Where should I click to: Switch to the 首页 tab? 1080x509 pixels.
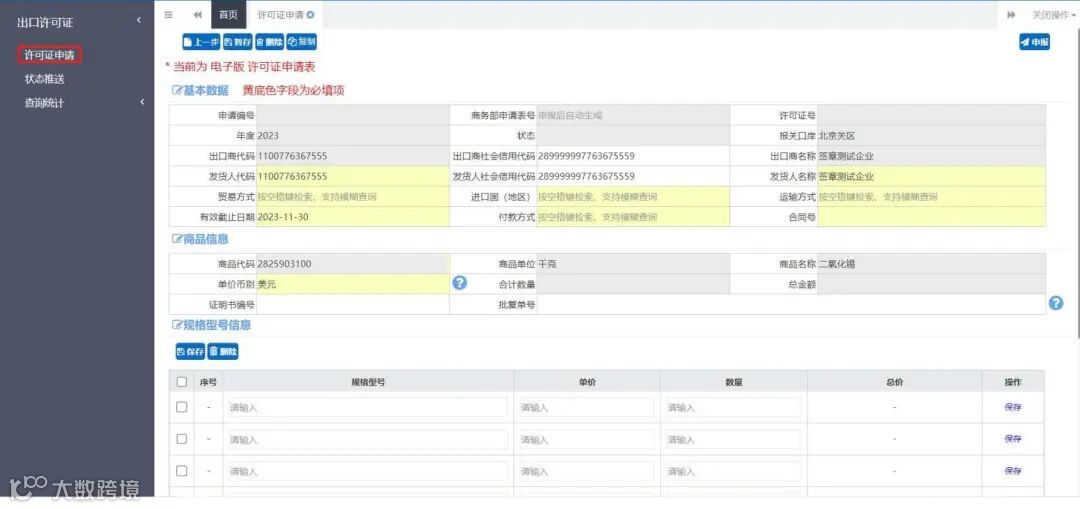[228, 14]
